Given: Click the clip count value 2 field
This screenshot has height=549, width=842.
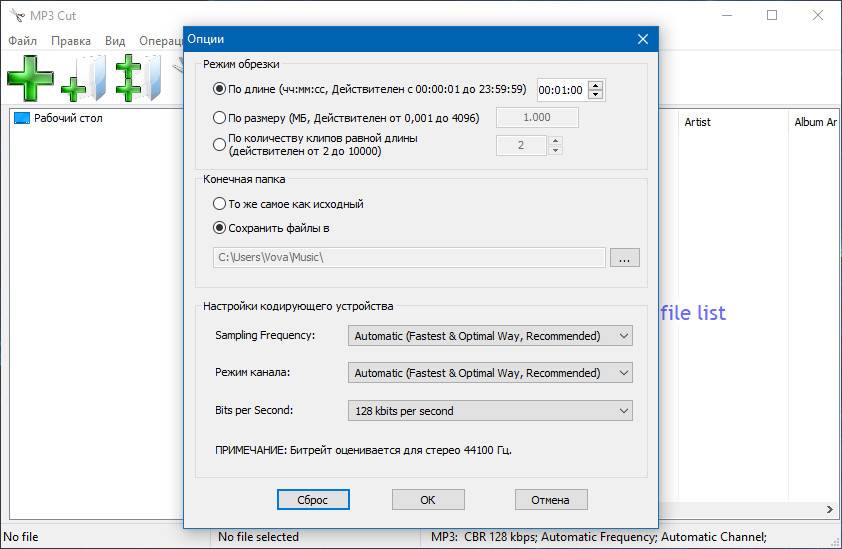Looking at the screenshot, I should [521, 145].
